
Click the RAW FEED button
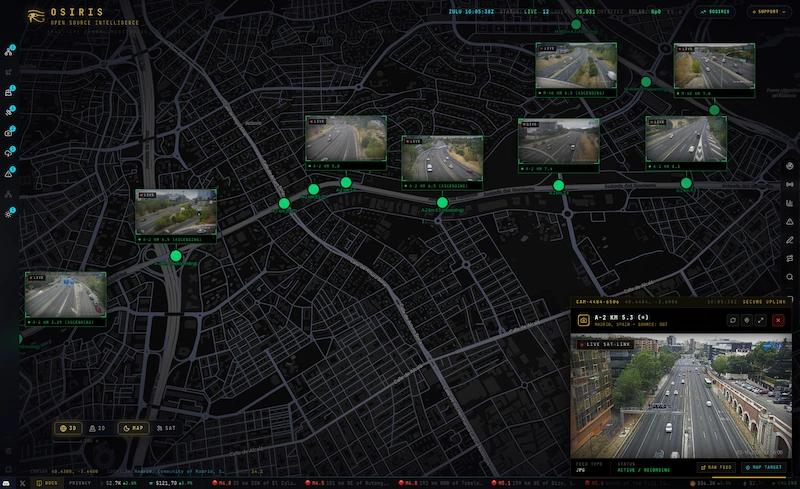[x=716, y=467]
